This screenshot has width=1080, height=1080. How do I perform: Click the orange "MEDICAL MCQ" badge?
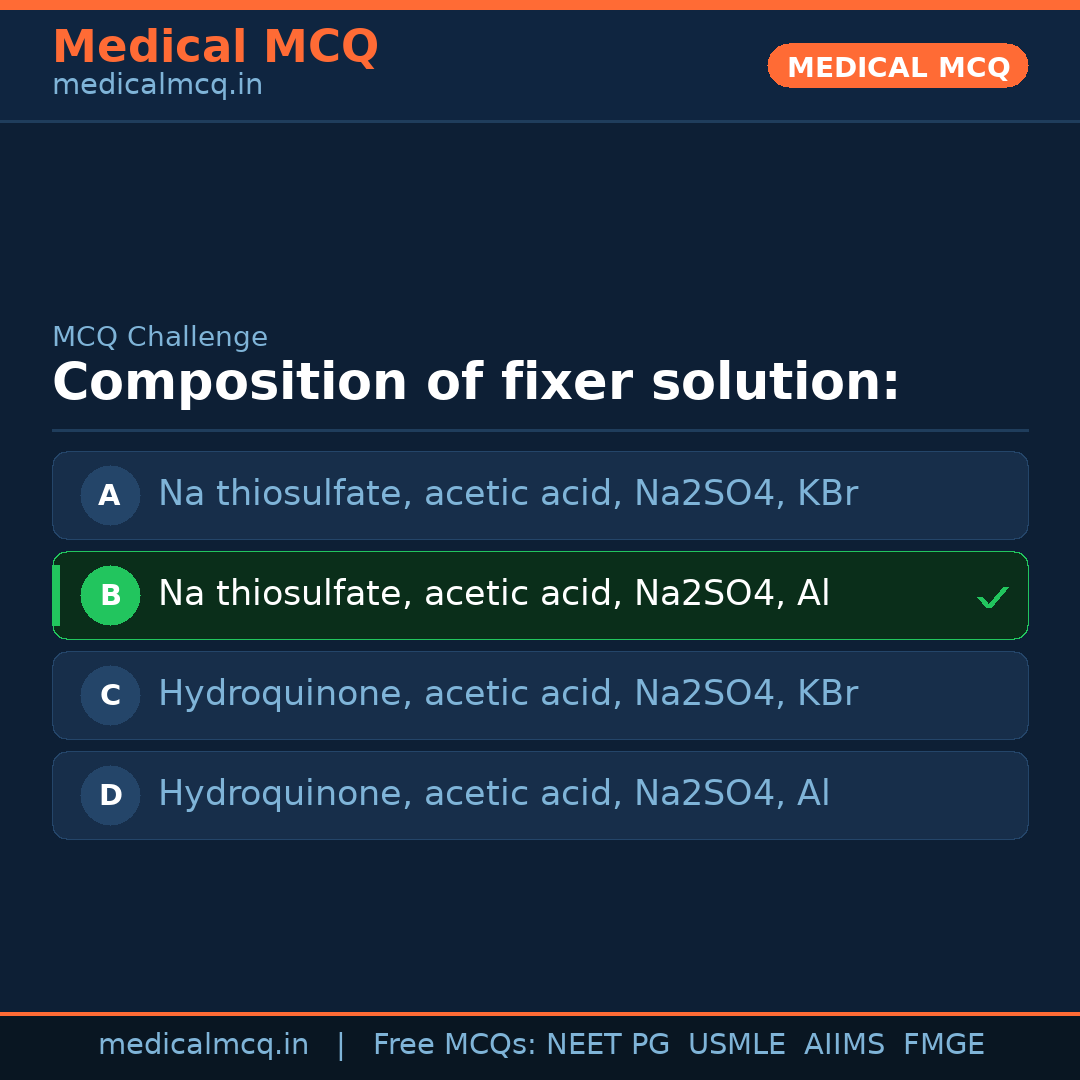pyautogui.click(x=898, y=66)
